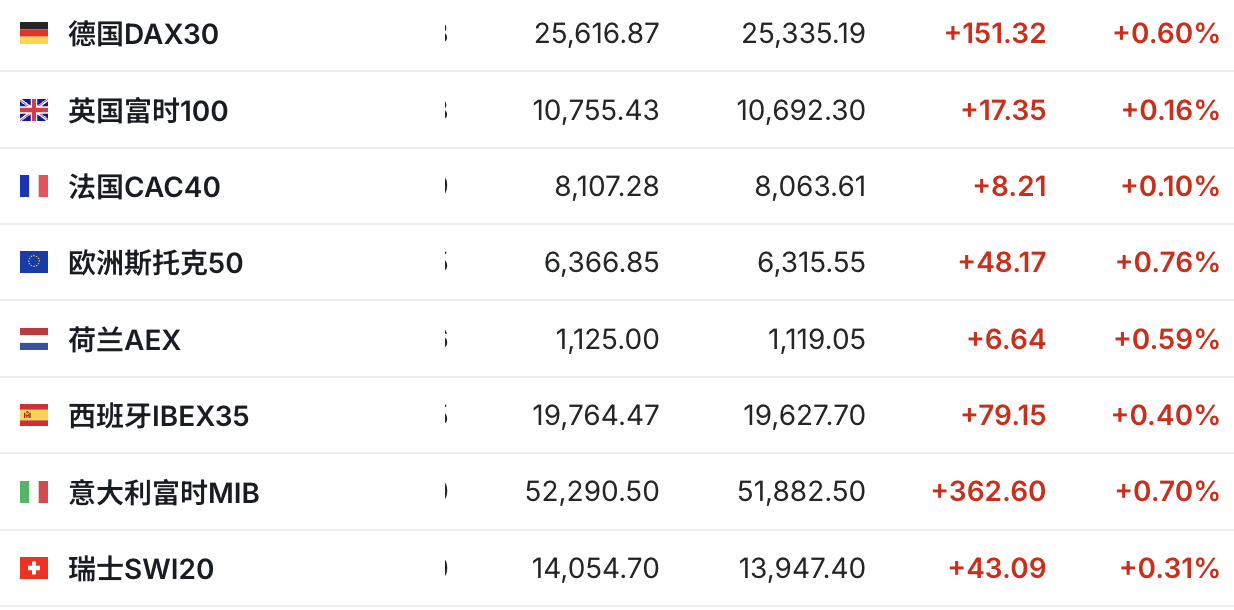Open the 法国CAC40 index link
Screen dimensions: 1234x610
tap(144, 186)
